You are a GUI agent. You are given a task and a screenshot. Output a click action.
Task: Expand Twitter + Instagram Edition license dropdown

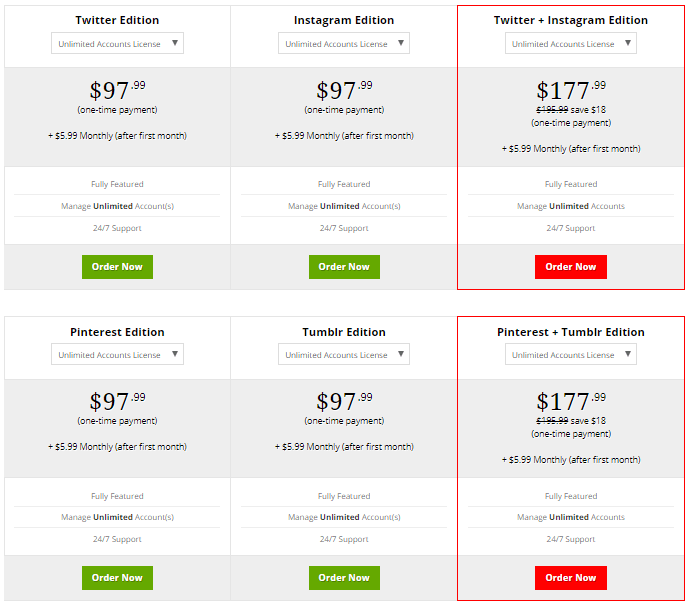click(571, 43)
